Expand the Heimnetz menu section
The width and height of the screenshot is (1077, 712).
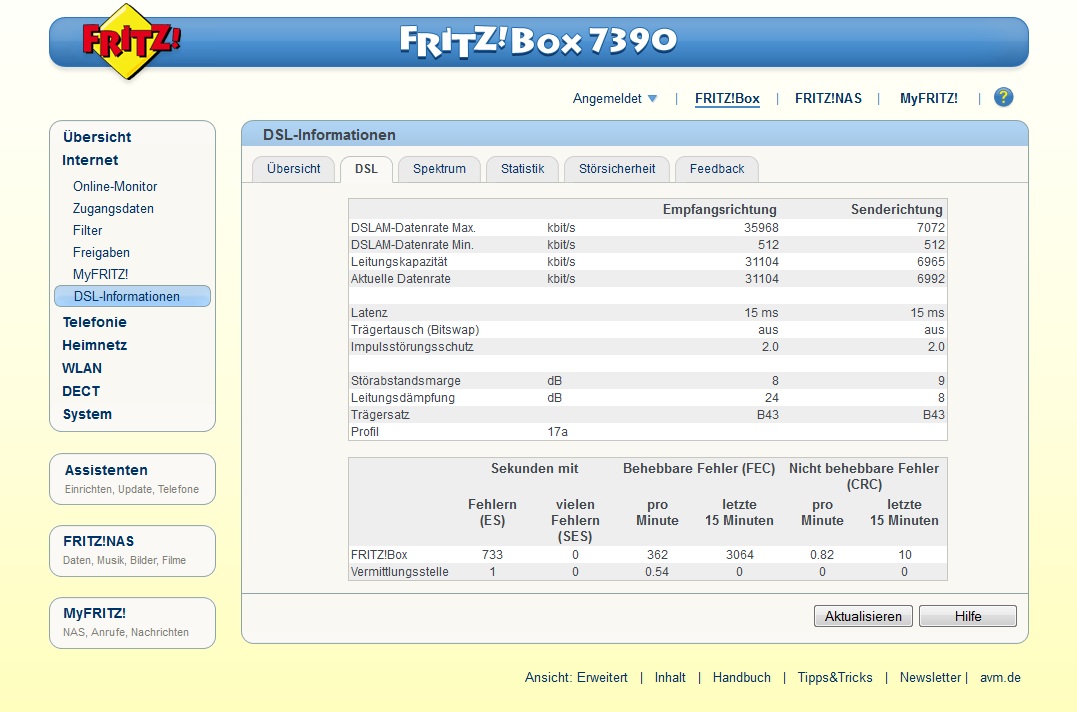pos(94,345)
